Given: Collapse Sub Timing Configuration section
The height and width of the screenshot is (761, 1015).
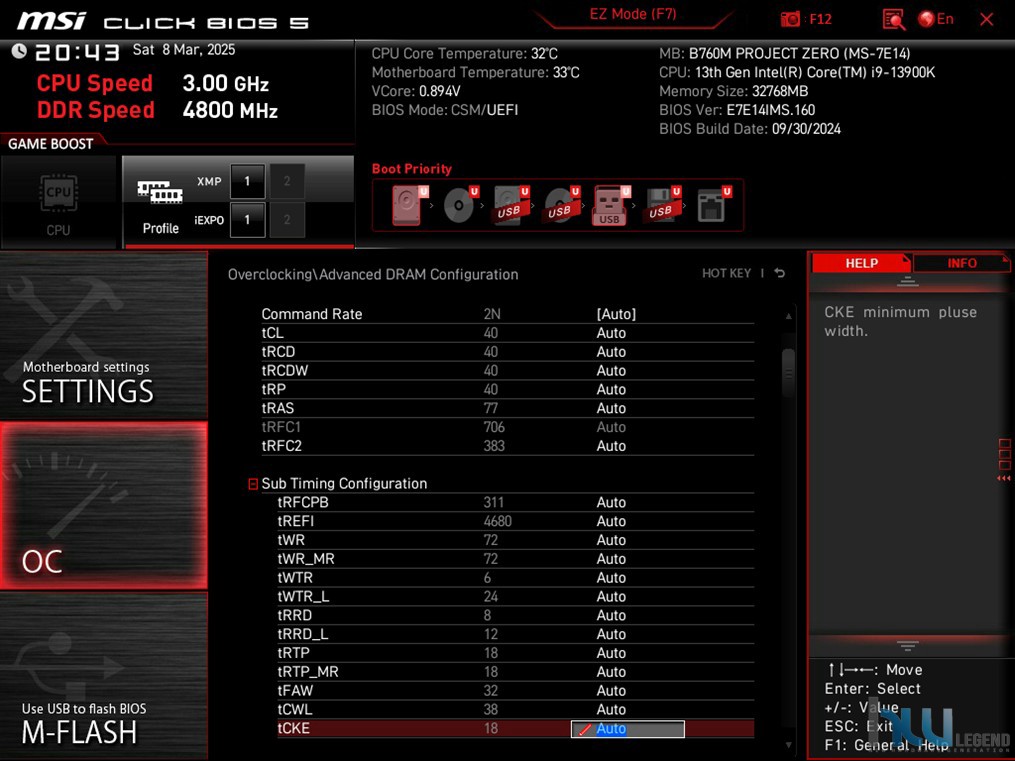Looking at the screenshot, I should pos(253,484).
